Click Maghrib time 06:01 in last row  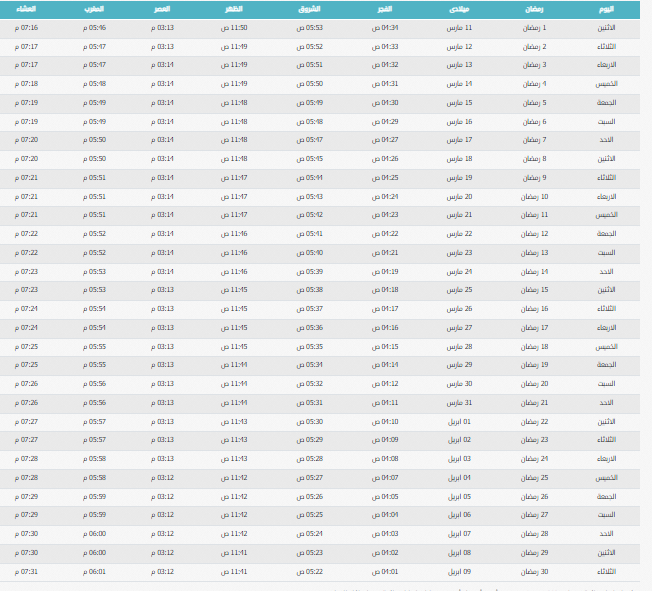point(96,571)
